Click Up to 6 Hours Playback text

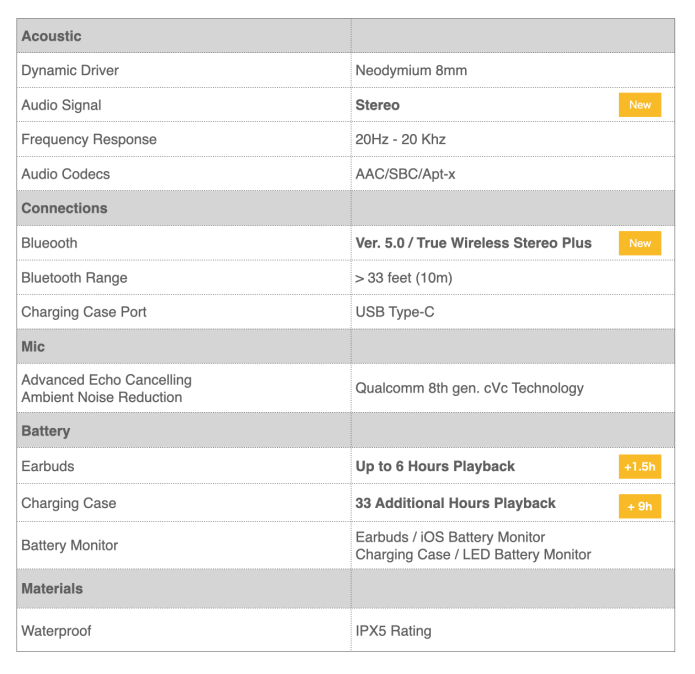(435, 466)
